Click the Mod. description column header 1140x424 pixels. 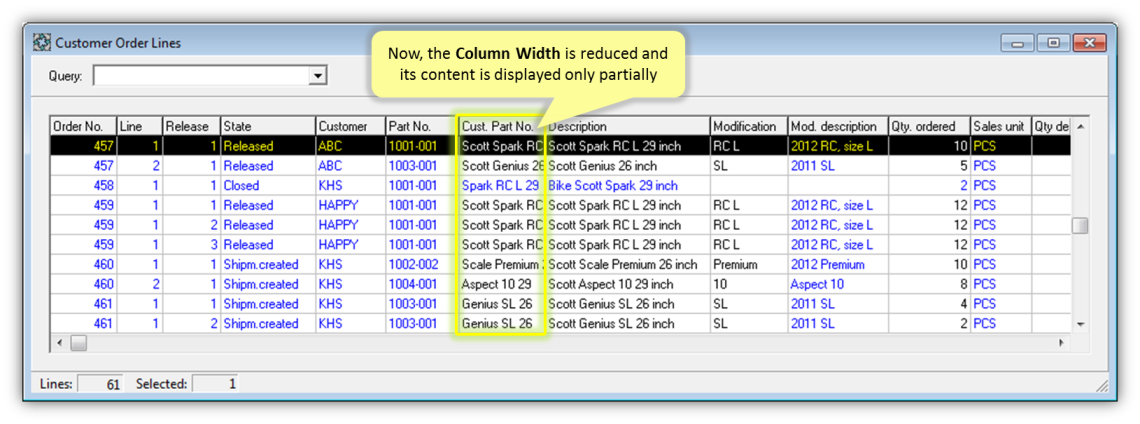click(838, 127)
